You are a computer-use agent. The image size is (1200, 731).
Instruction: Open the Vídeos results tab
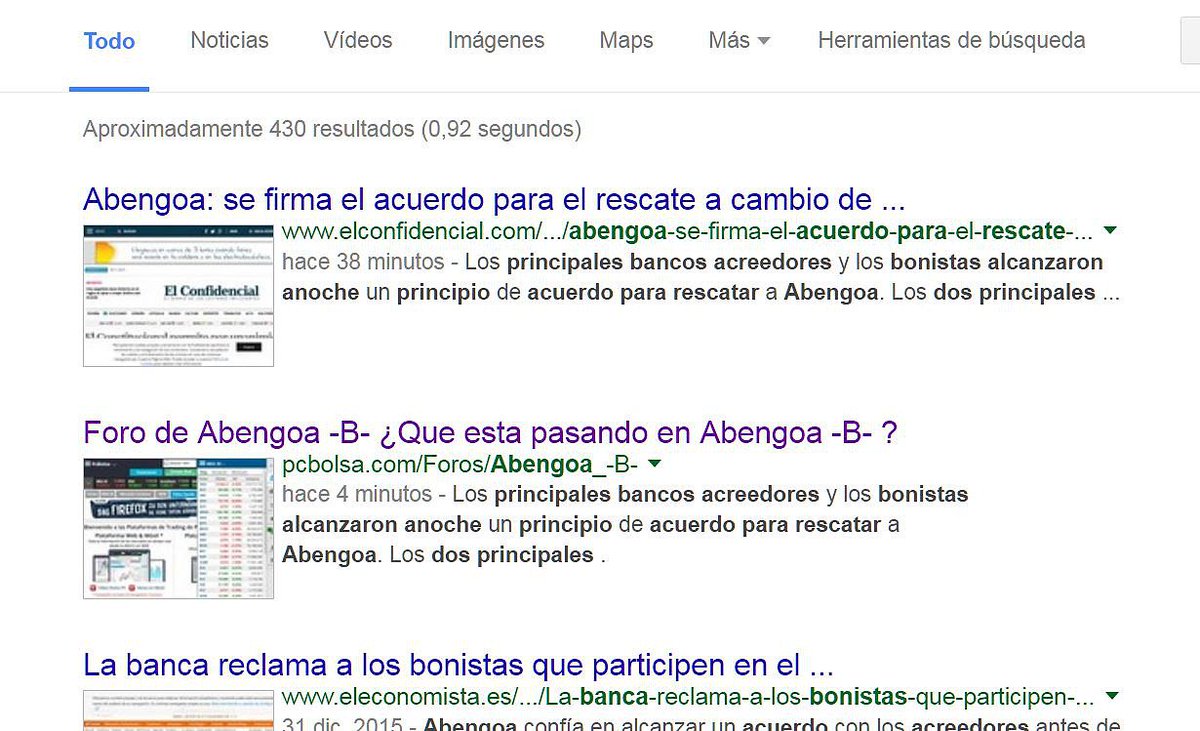point(358,41)
